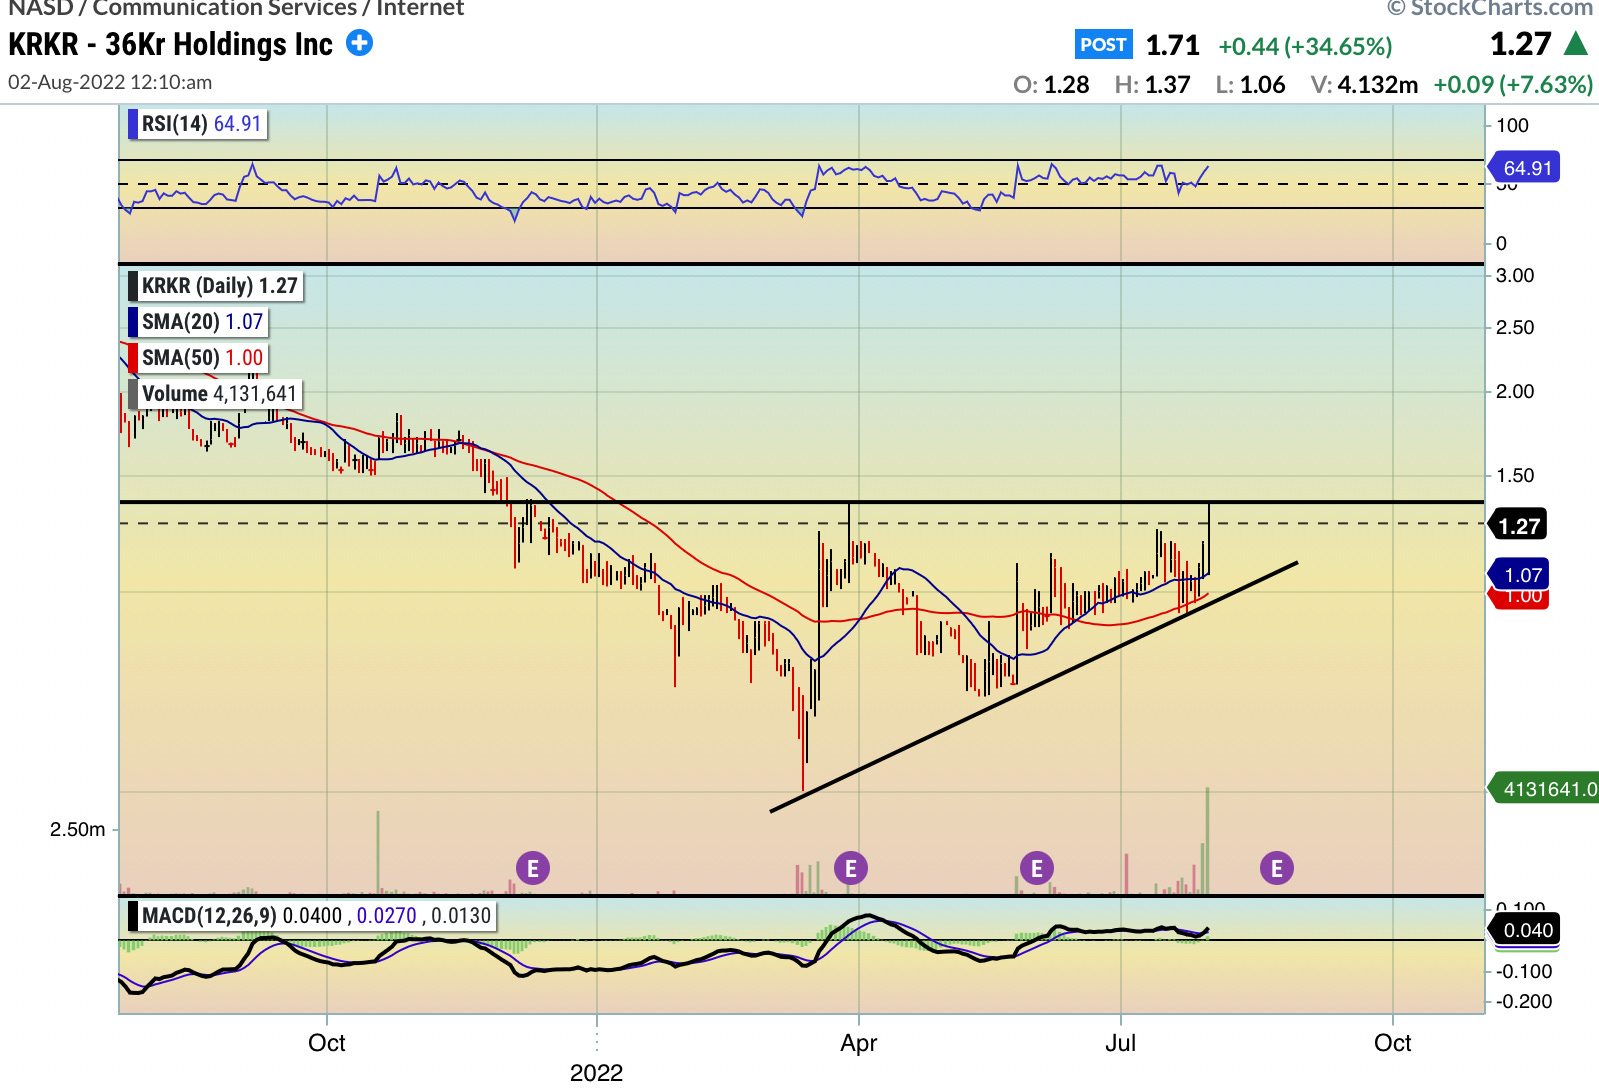
Task: Click the Apr label on the time axis
Action: coord(859,1043)
